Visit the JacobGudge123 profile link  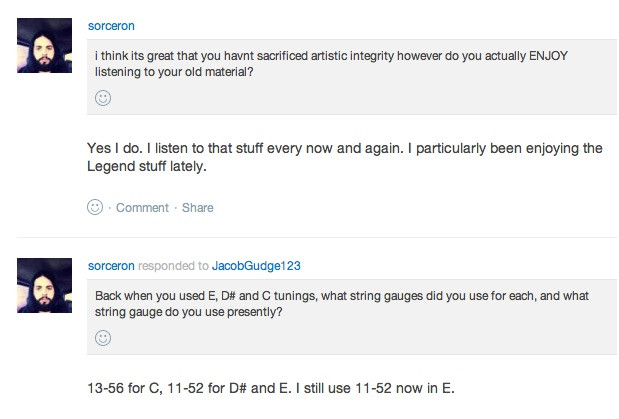257,266
